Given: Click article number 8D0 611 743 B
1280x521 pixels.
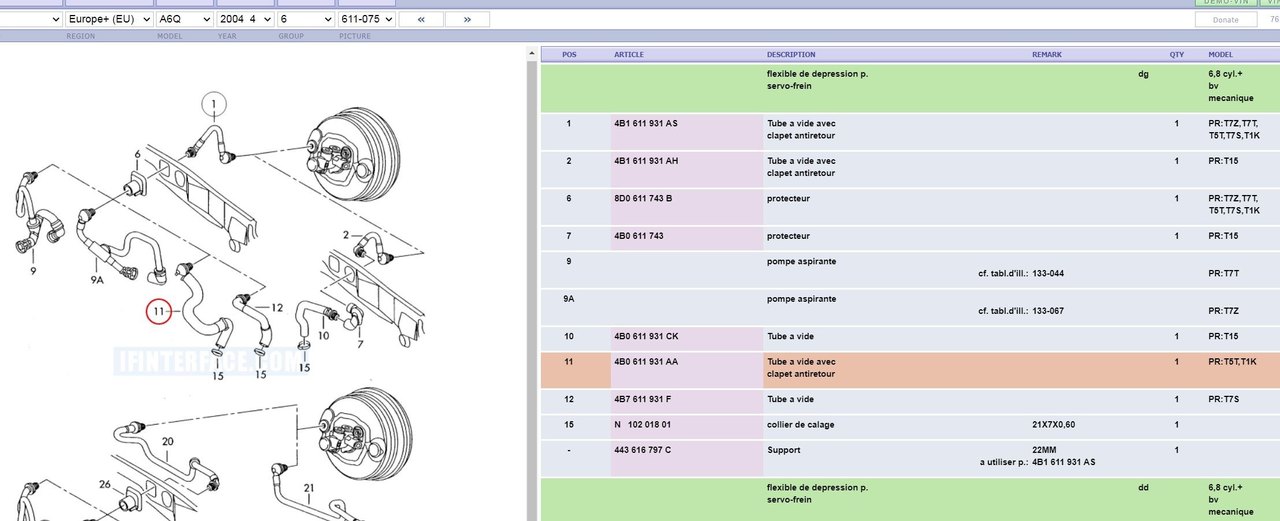Looking at the screenshot, I should click(643, 199).
